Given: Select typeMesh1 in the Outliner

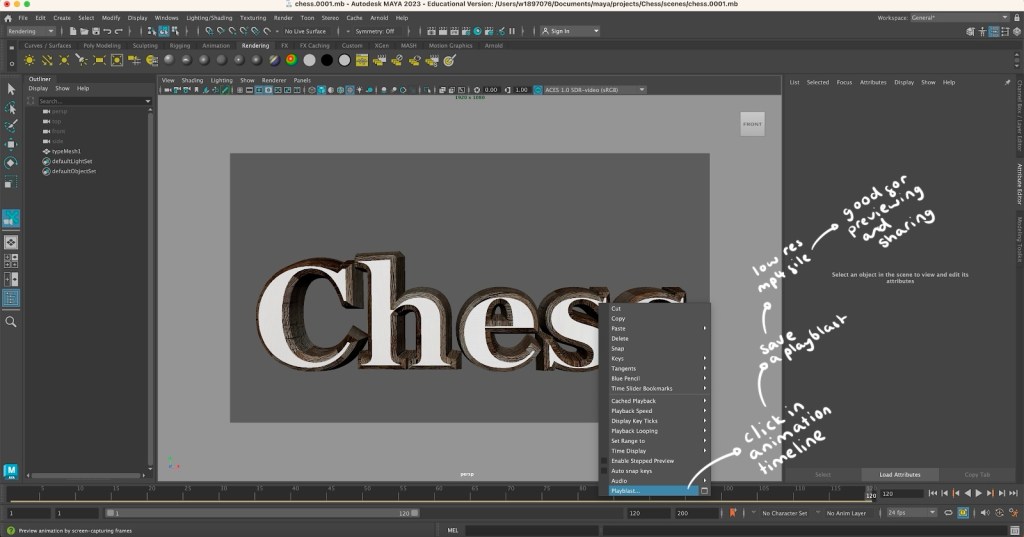Looking at the screenshot, I should (66, 151).
